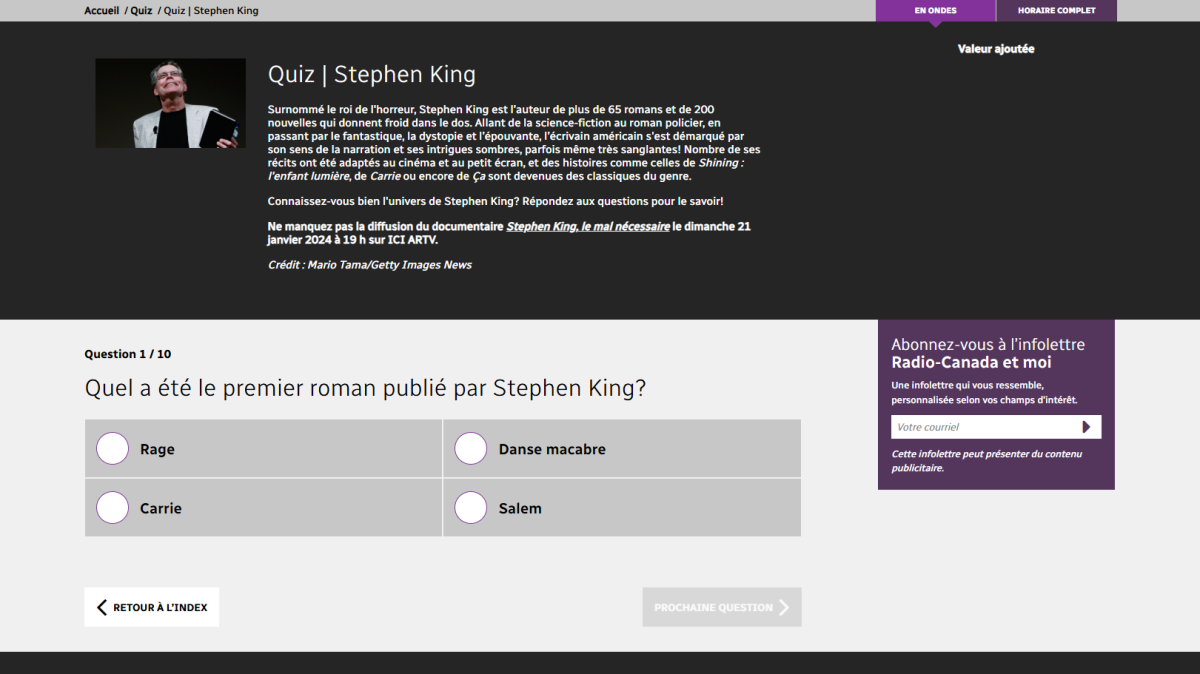Click the Stephen King photo thumbnail
The image size is (1200, 674).
(170, 103)
